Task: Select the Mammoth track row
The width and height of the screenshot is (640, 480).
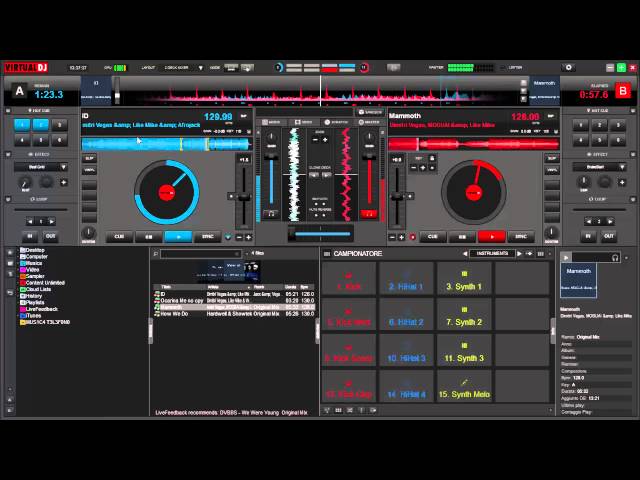Action: pos(234,307)
